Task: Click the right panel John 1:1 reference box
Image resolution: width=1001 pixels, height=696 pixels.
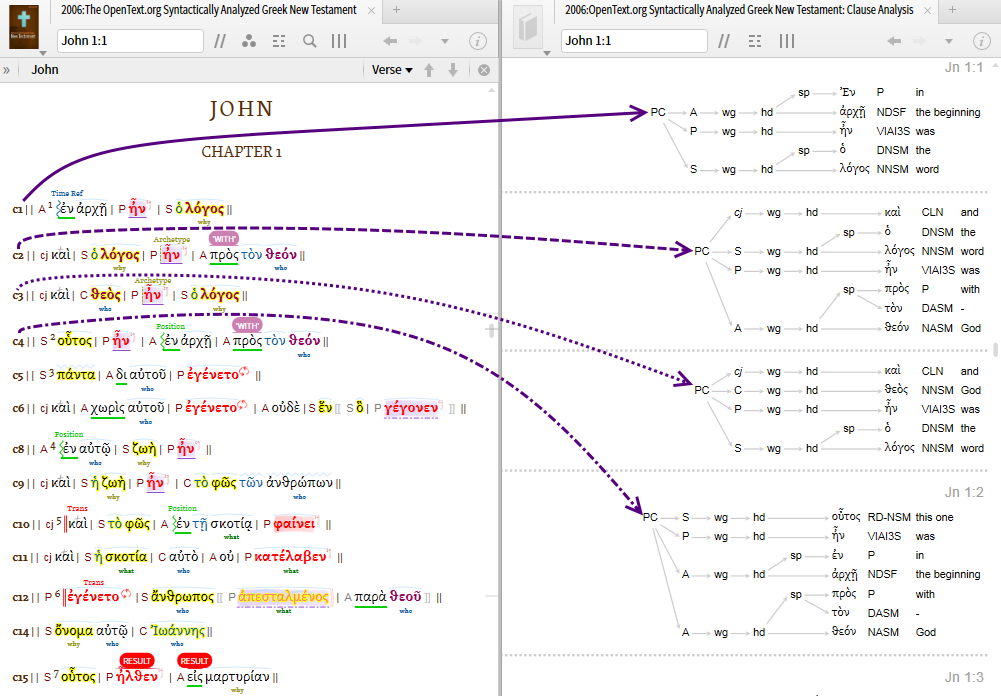Action: (x=634, y=41)
